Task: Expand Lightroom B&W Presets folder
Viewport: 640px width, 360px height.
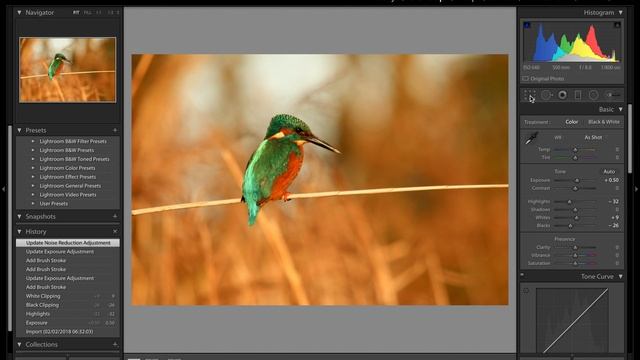Action: pyautogui.click(x=33, y=150)
